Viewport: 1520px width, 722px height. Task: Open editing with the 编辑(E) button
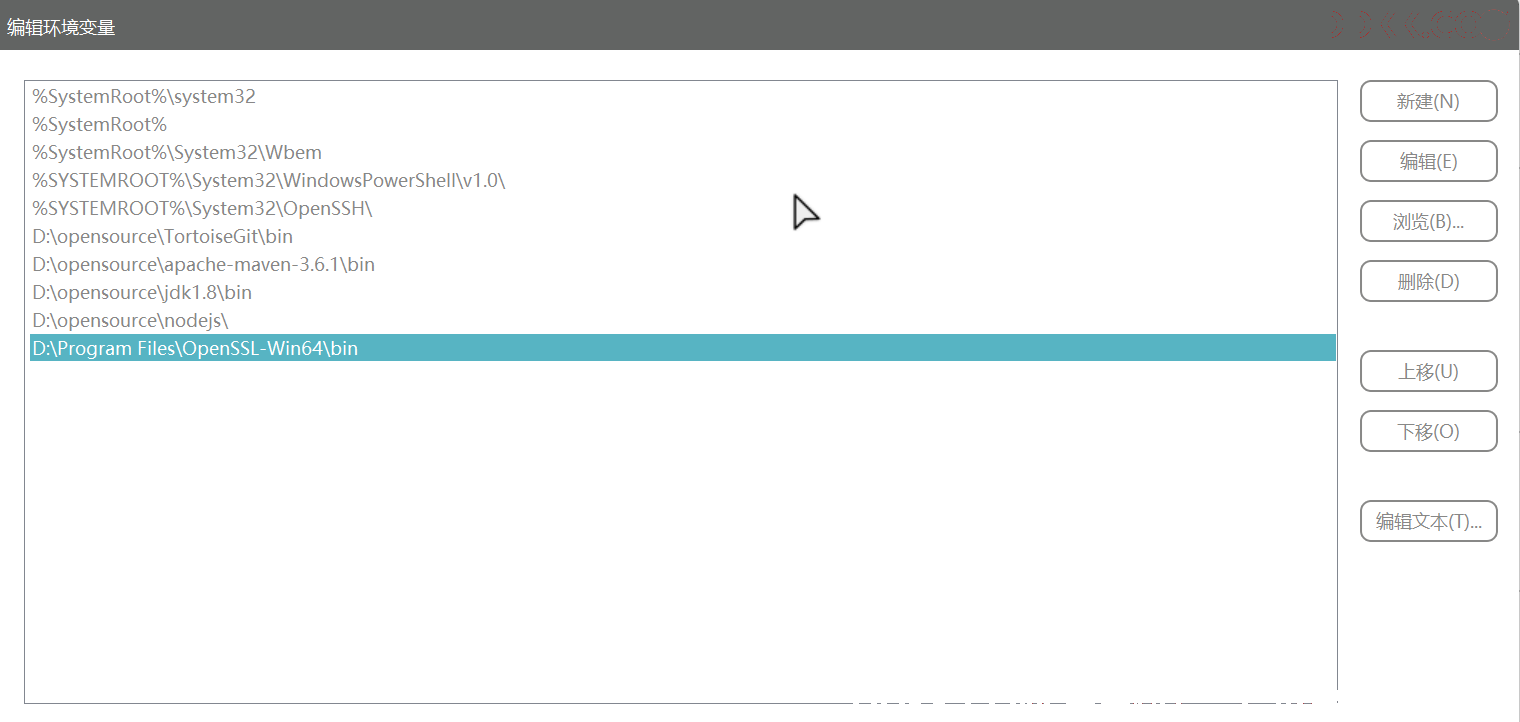tap(1428, 161)
